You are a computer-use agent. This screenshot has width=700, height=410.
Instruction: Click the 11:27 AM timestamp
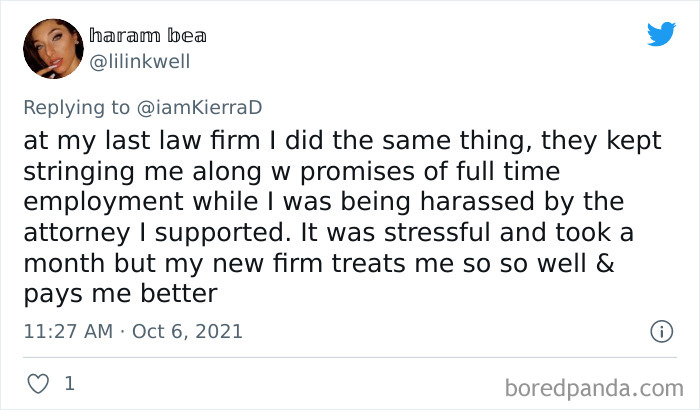(66, 331)
